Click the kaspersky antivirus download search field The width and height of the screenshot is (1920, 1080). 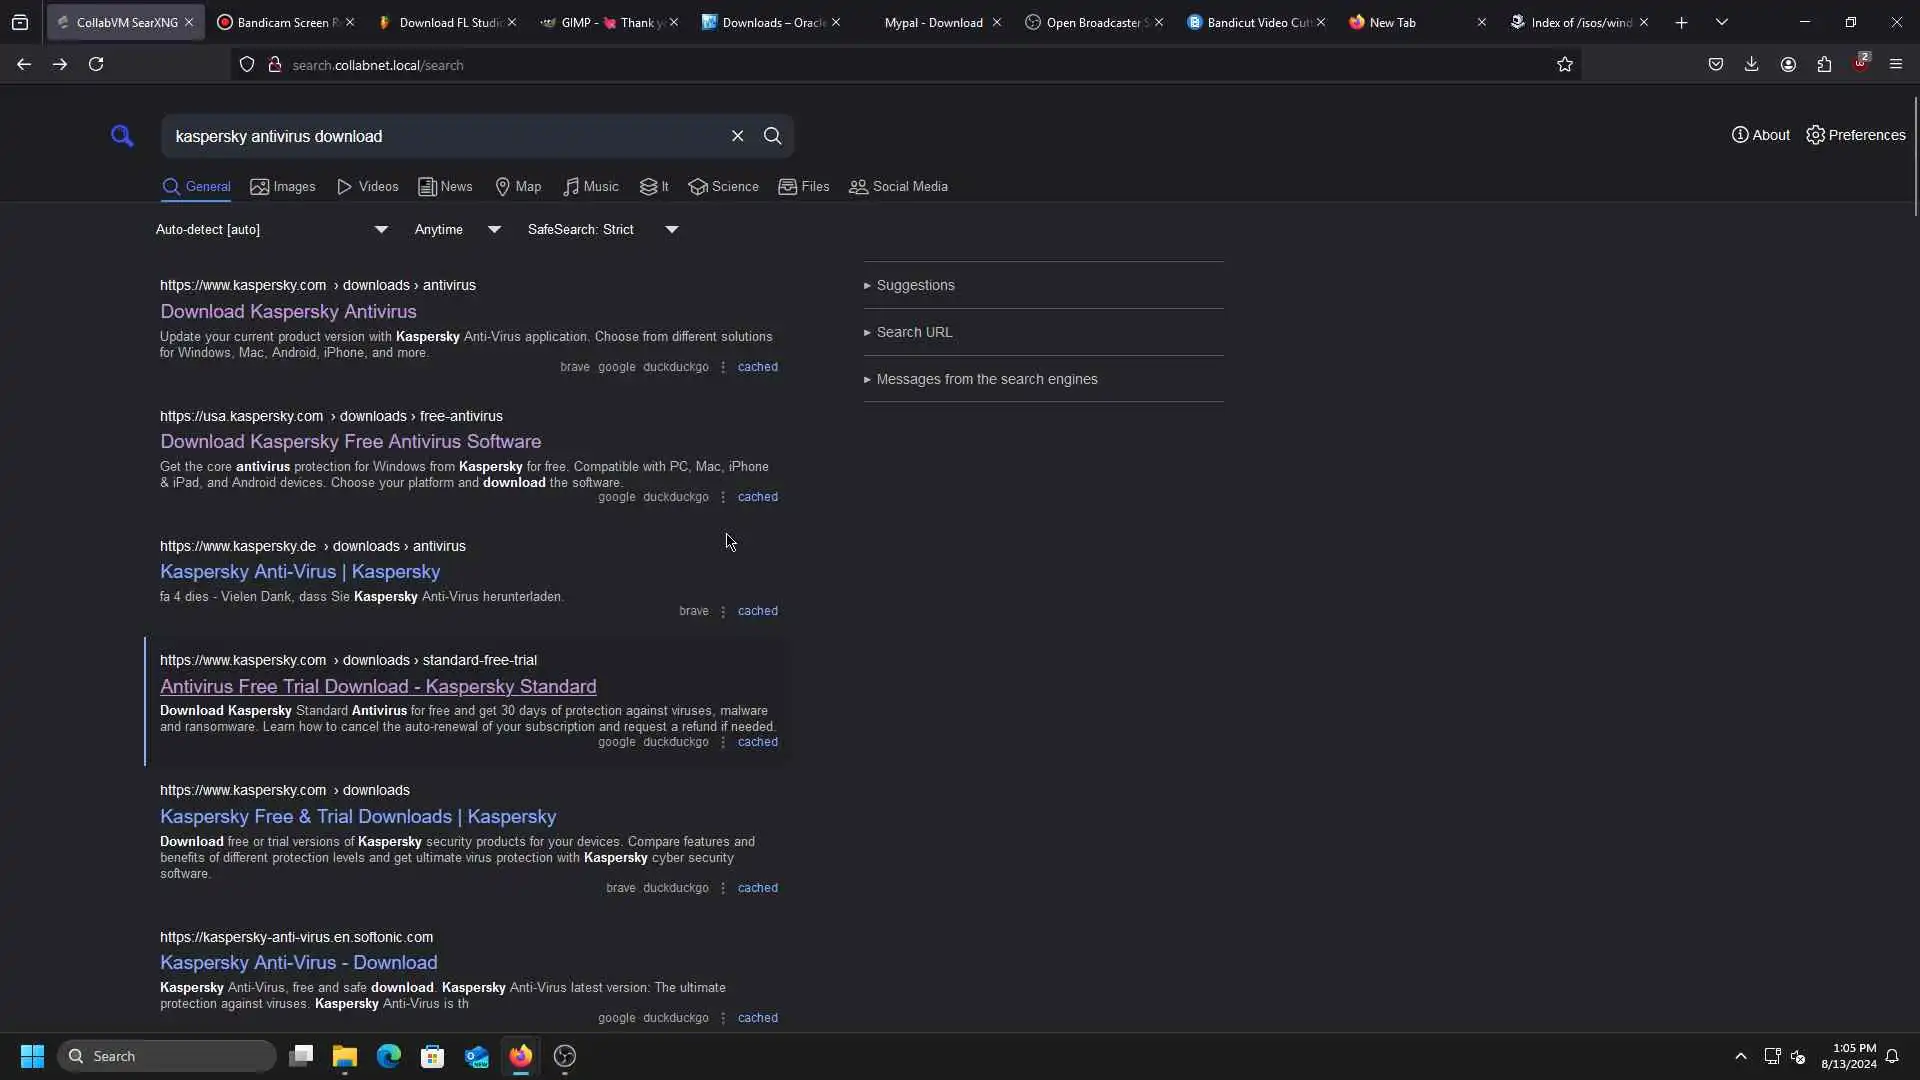click(x=440, y=136)
